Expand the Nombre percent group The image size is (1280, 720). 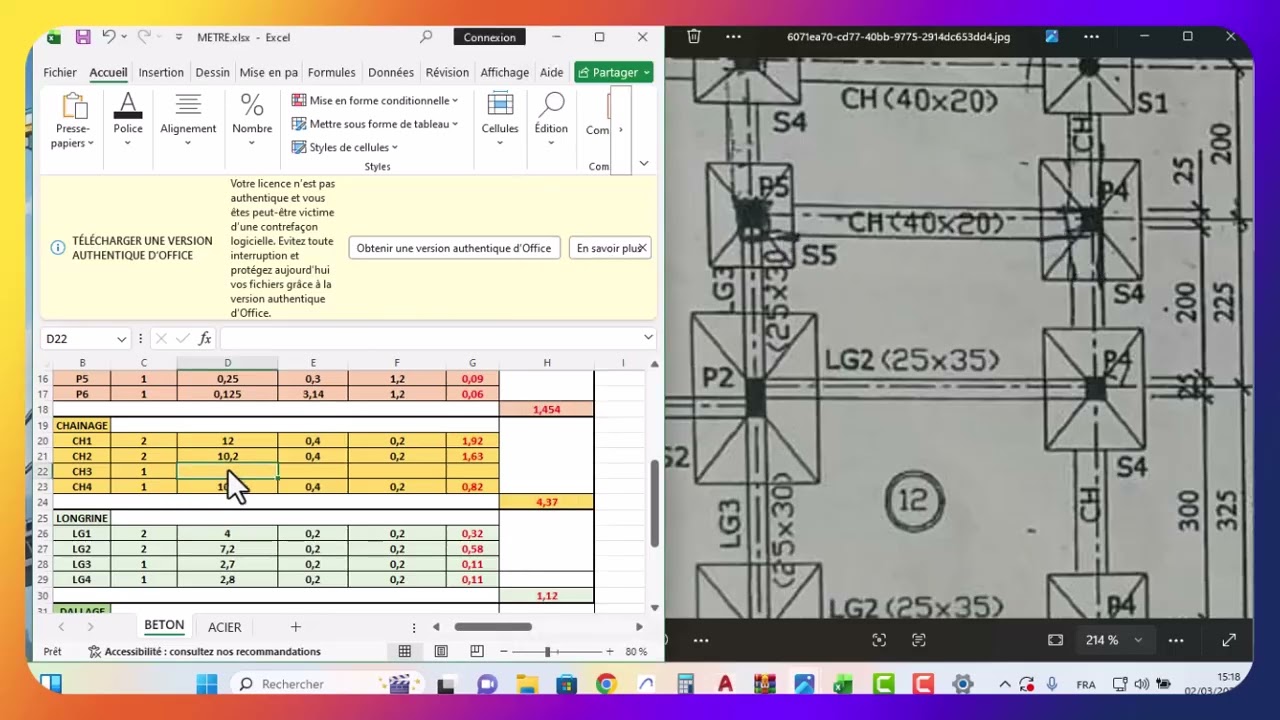coord(252,120)
